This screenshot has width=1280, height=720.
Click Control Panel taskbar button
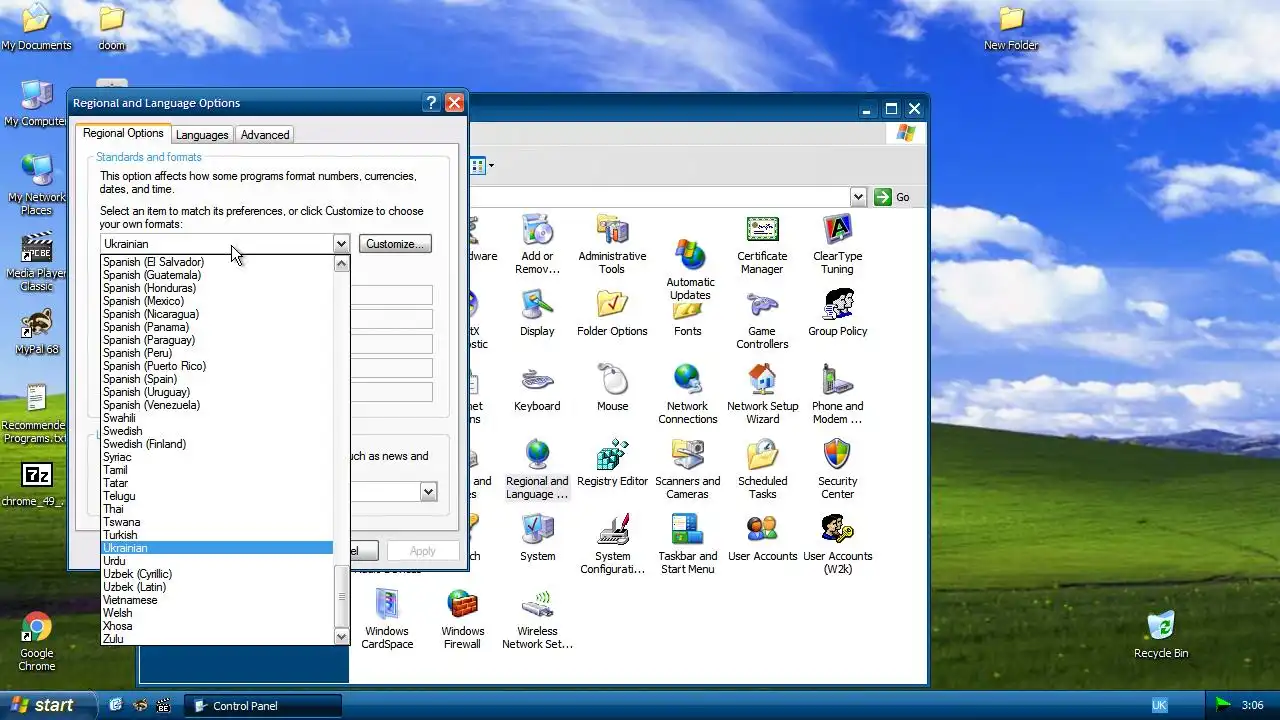point(263,706)
